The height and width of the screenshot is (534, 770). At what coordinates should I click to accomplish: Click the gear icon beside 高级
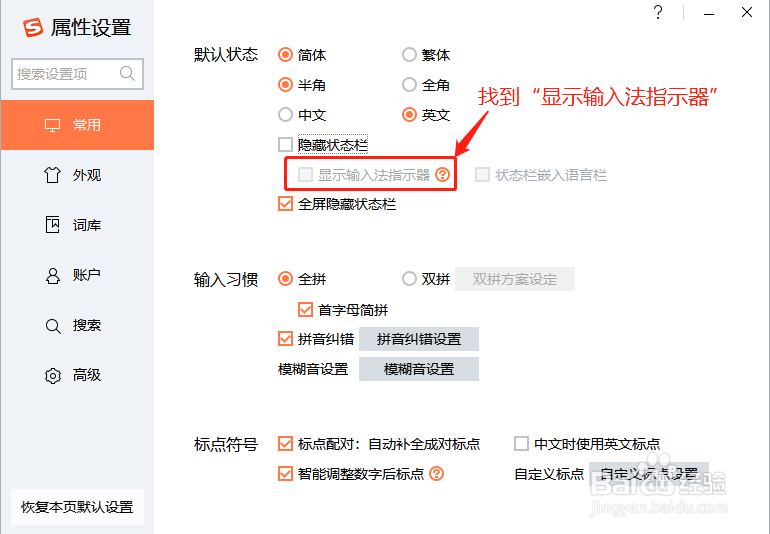pyautogui.click(x=53, y=375)
